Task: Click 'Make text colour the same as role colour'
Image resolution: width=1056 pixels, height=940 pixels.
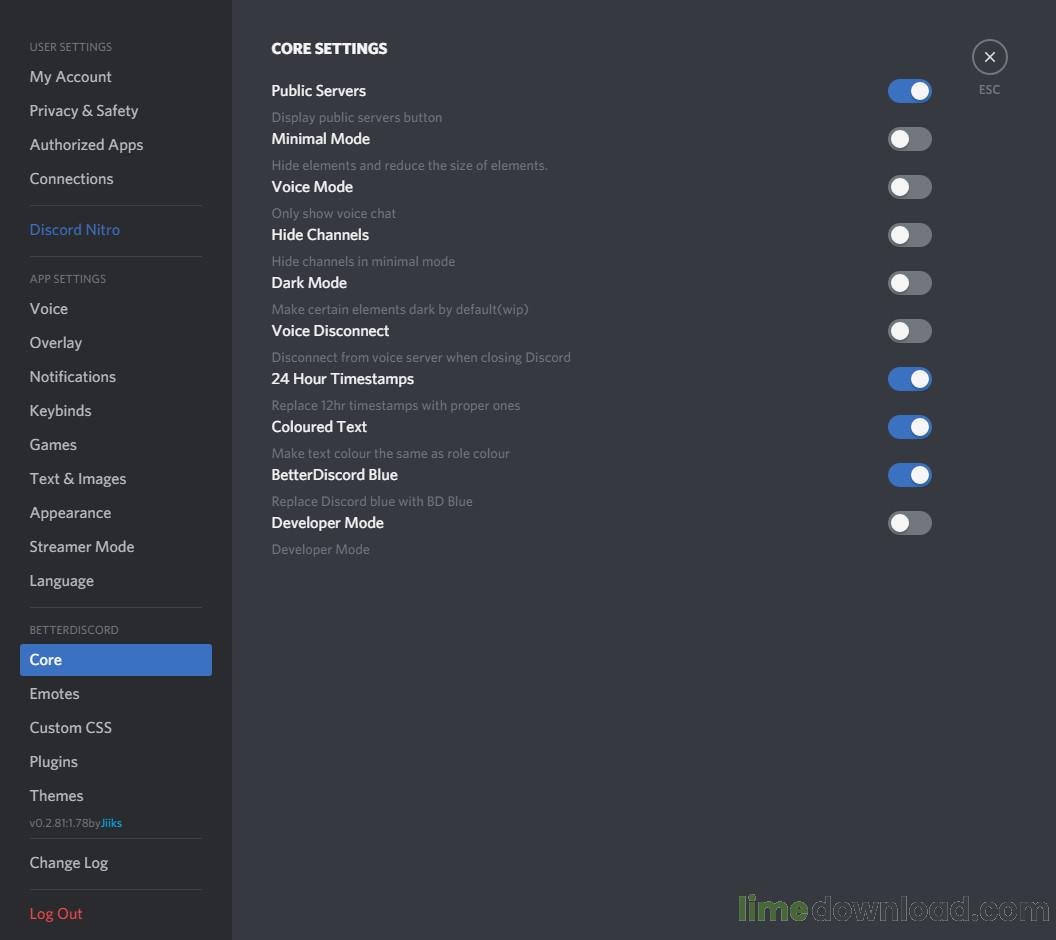Action: [x=391, y=454]
